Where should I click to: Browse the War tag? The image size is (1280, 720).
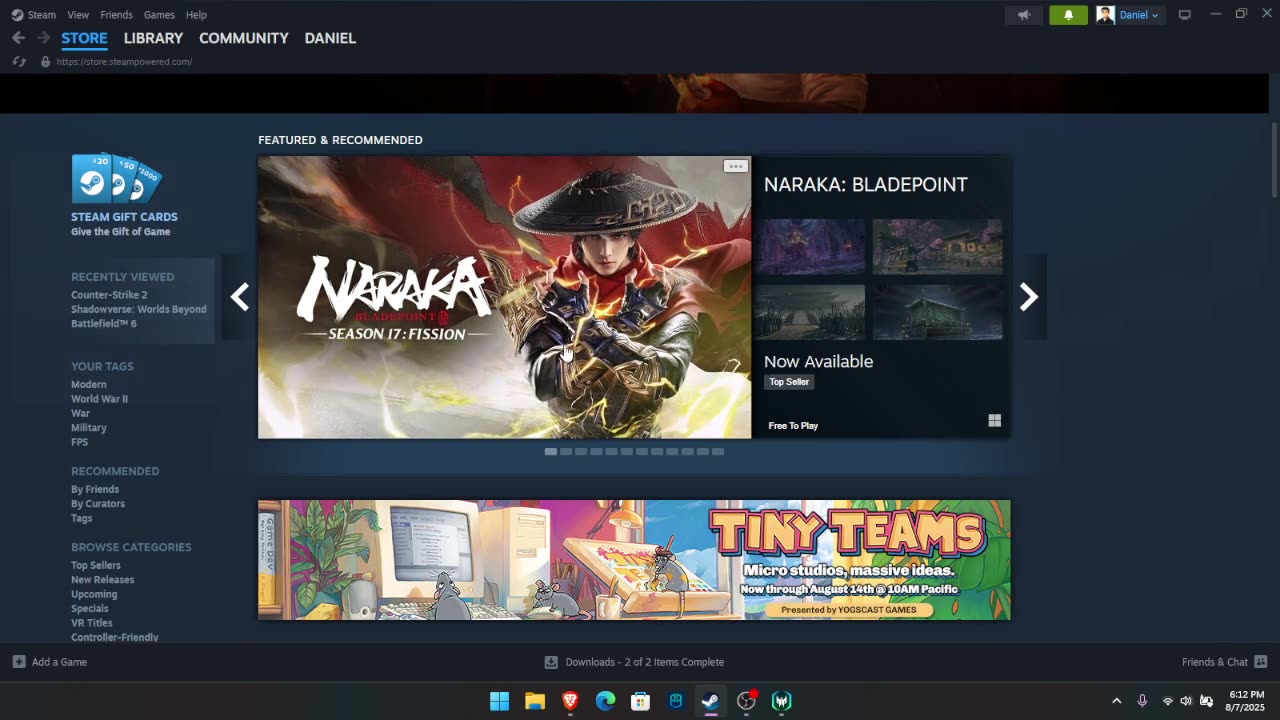tap(80, 413)
